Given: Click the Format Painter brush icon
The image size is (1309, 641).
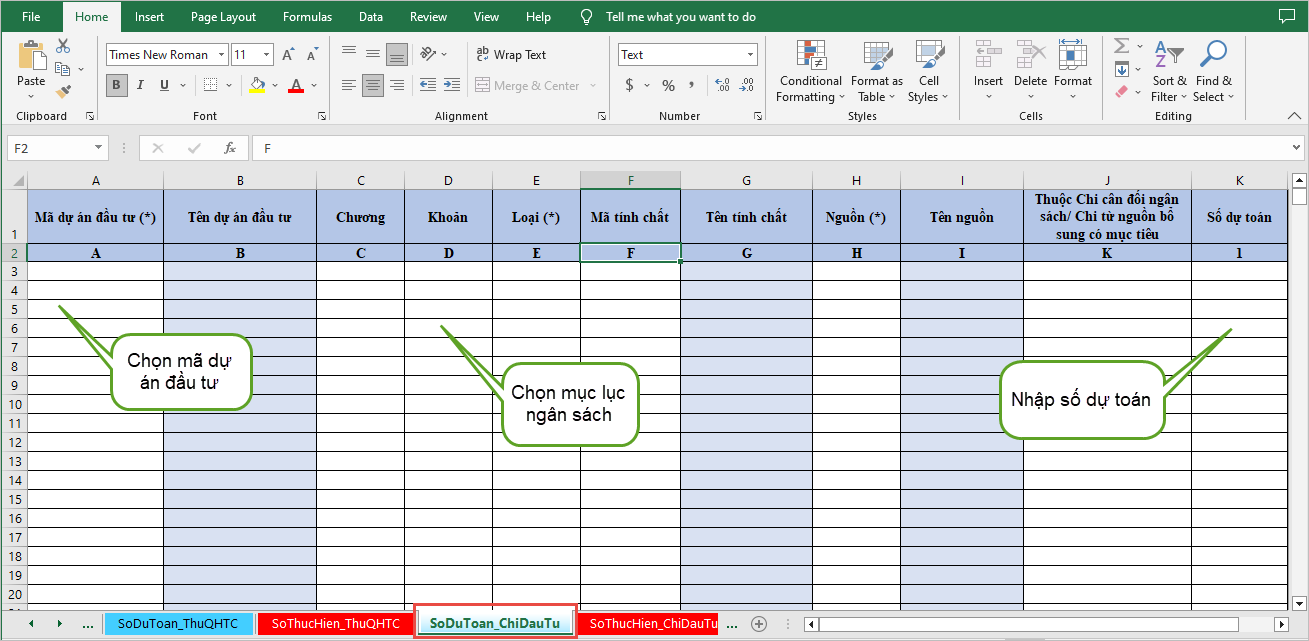Looking at the screenshot, I should pos(64,92).
